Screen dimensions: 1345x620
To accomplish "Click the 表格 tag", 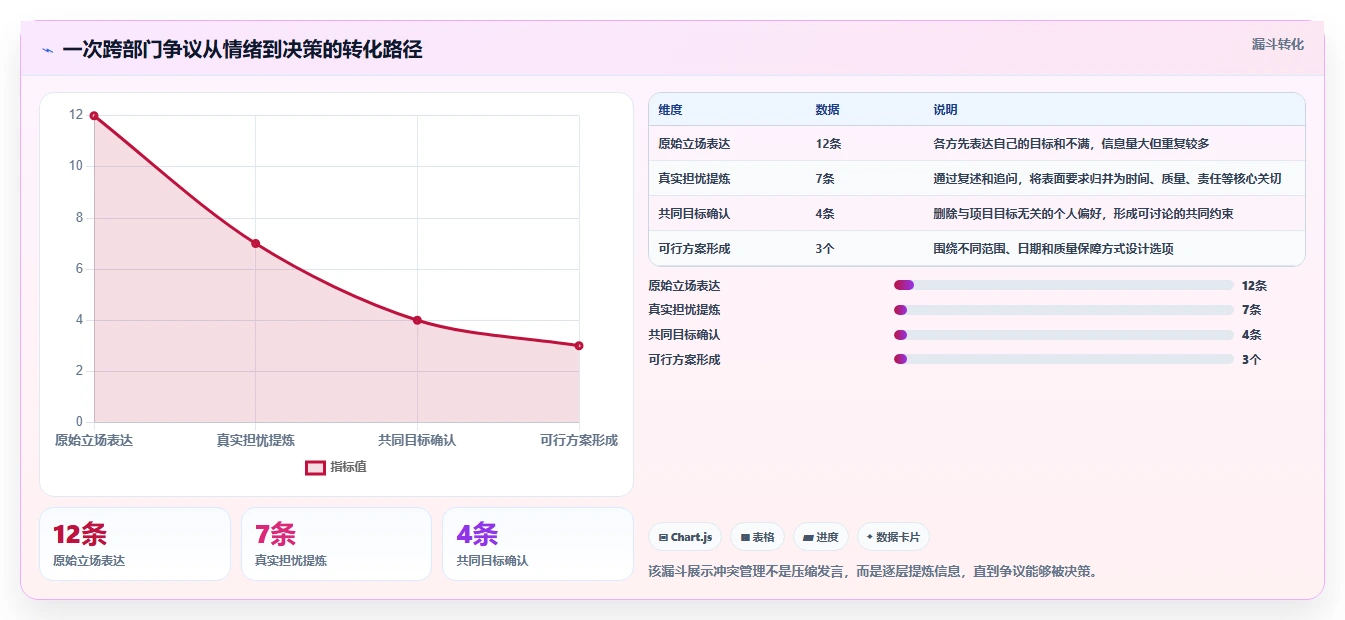I will point(757,537).
